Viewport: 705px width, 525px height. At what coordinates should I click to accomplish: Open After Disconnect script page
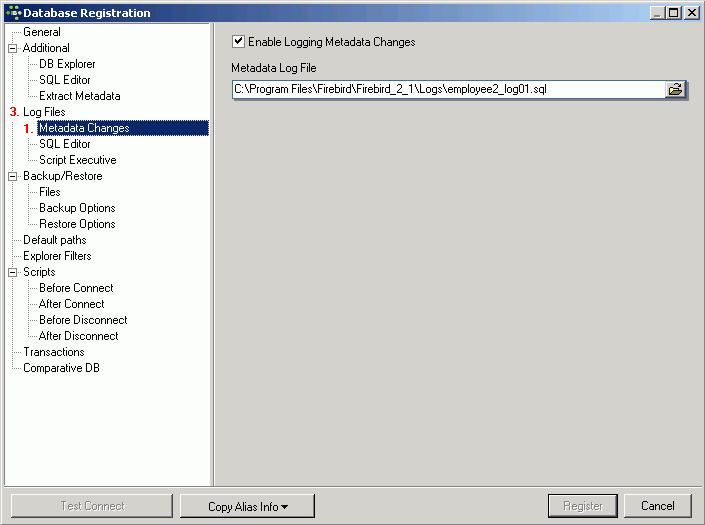(x=79, y=336)
